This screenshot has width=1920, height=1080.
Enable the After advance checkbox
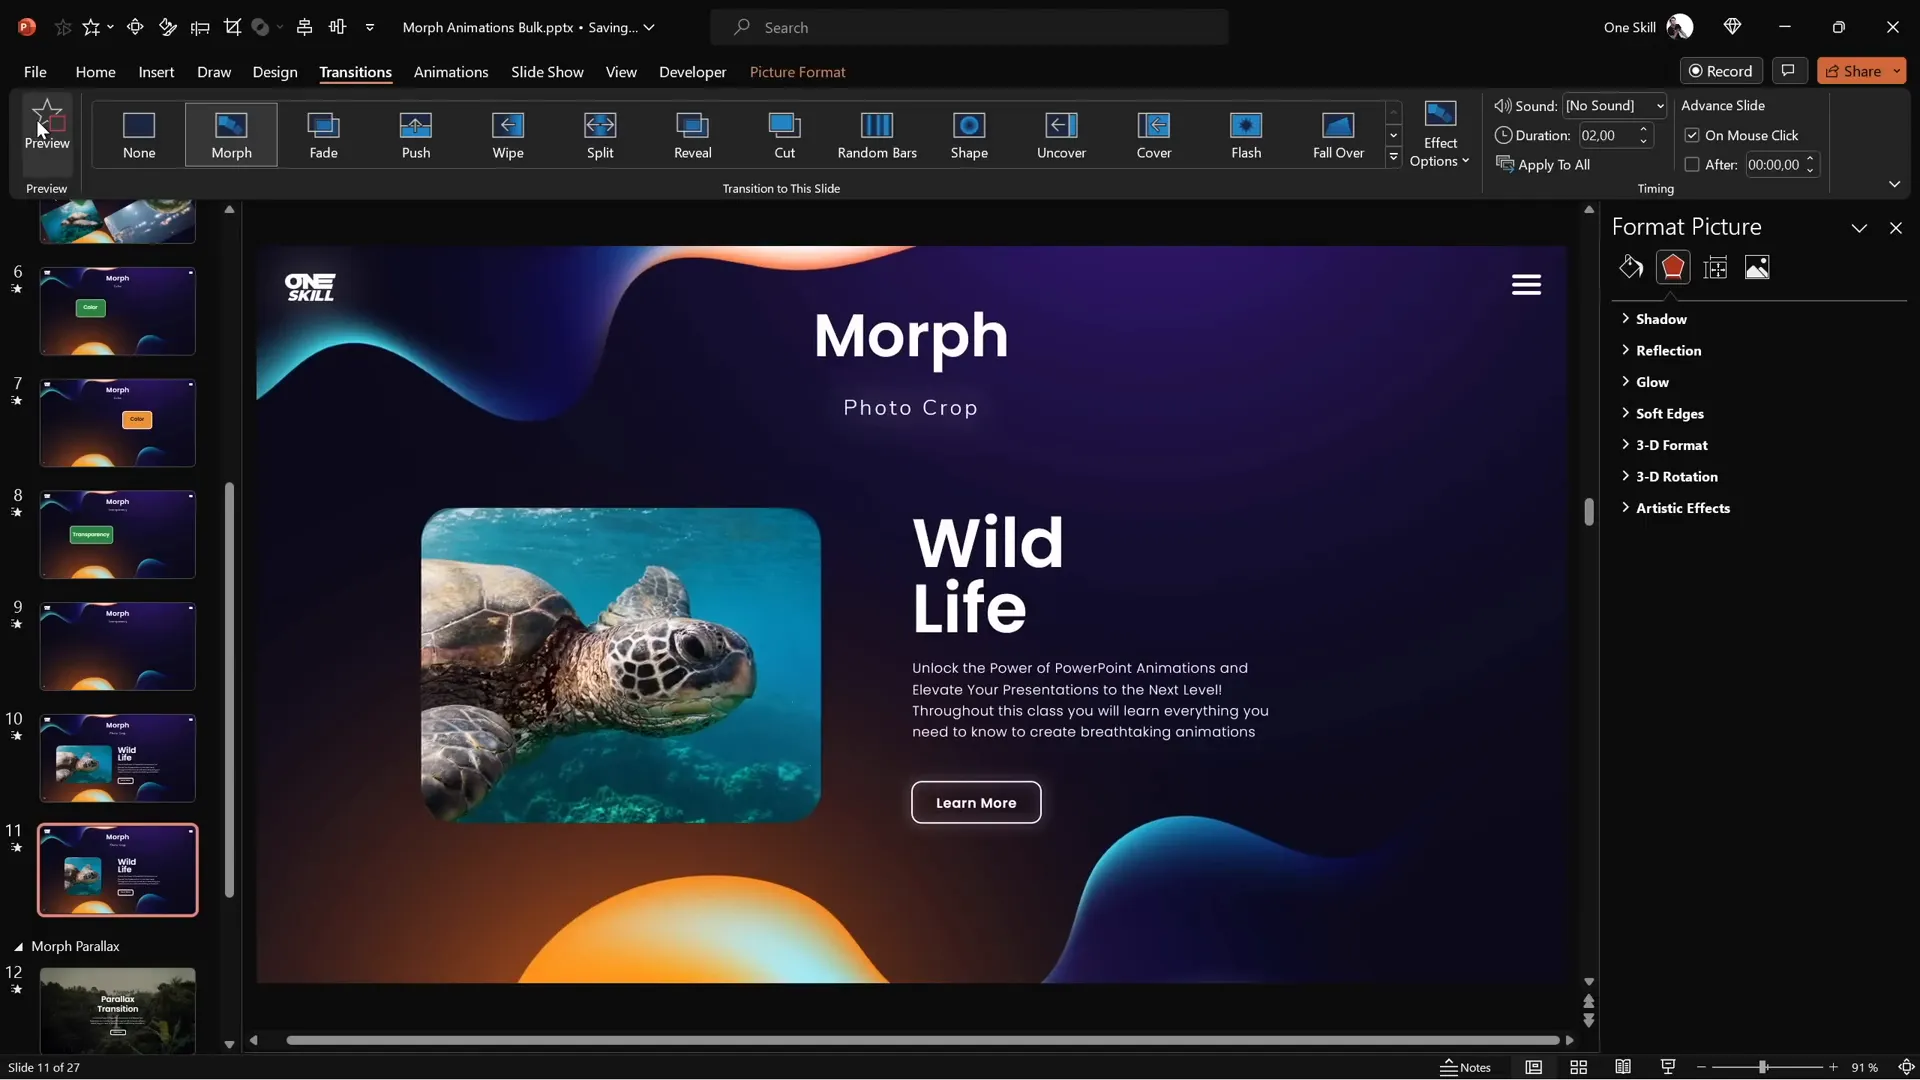pos(1692,165)
